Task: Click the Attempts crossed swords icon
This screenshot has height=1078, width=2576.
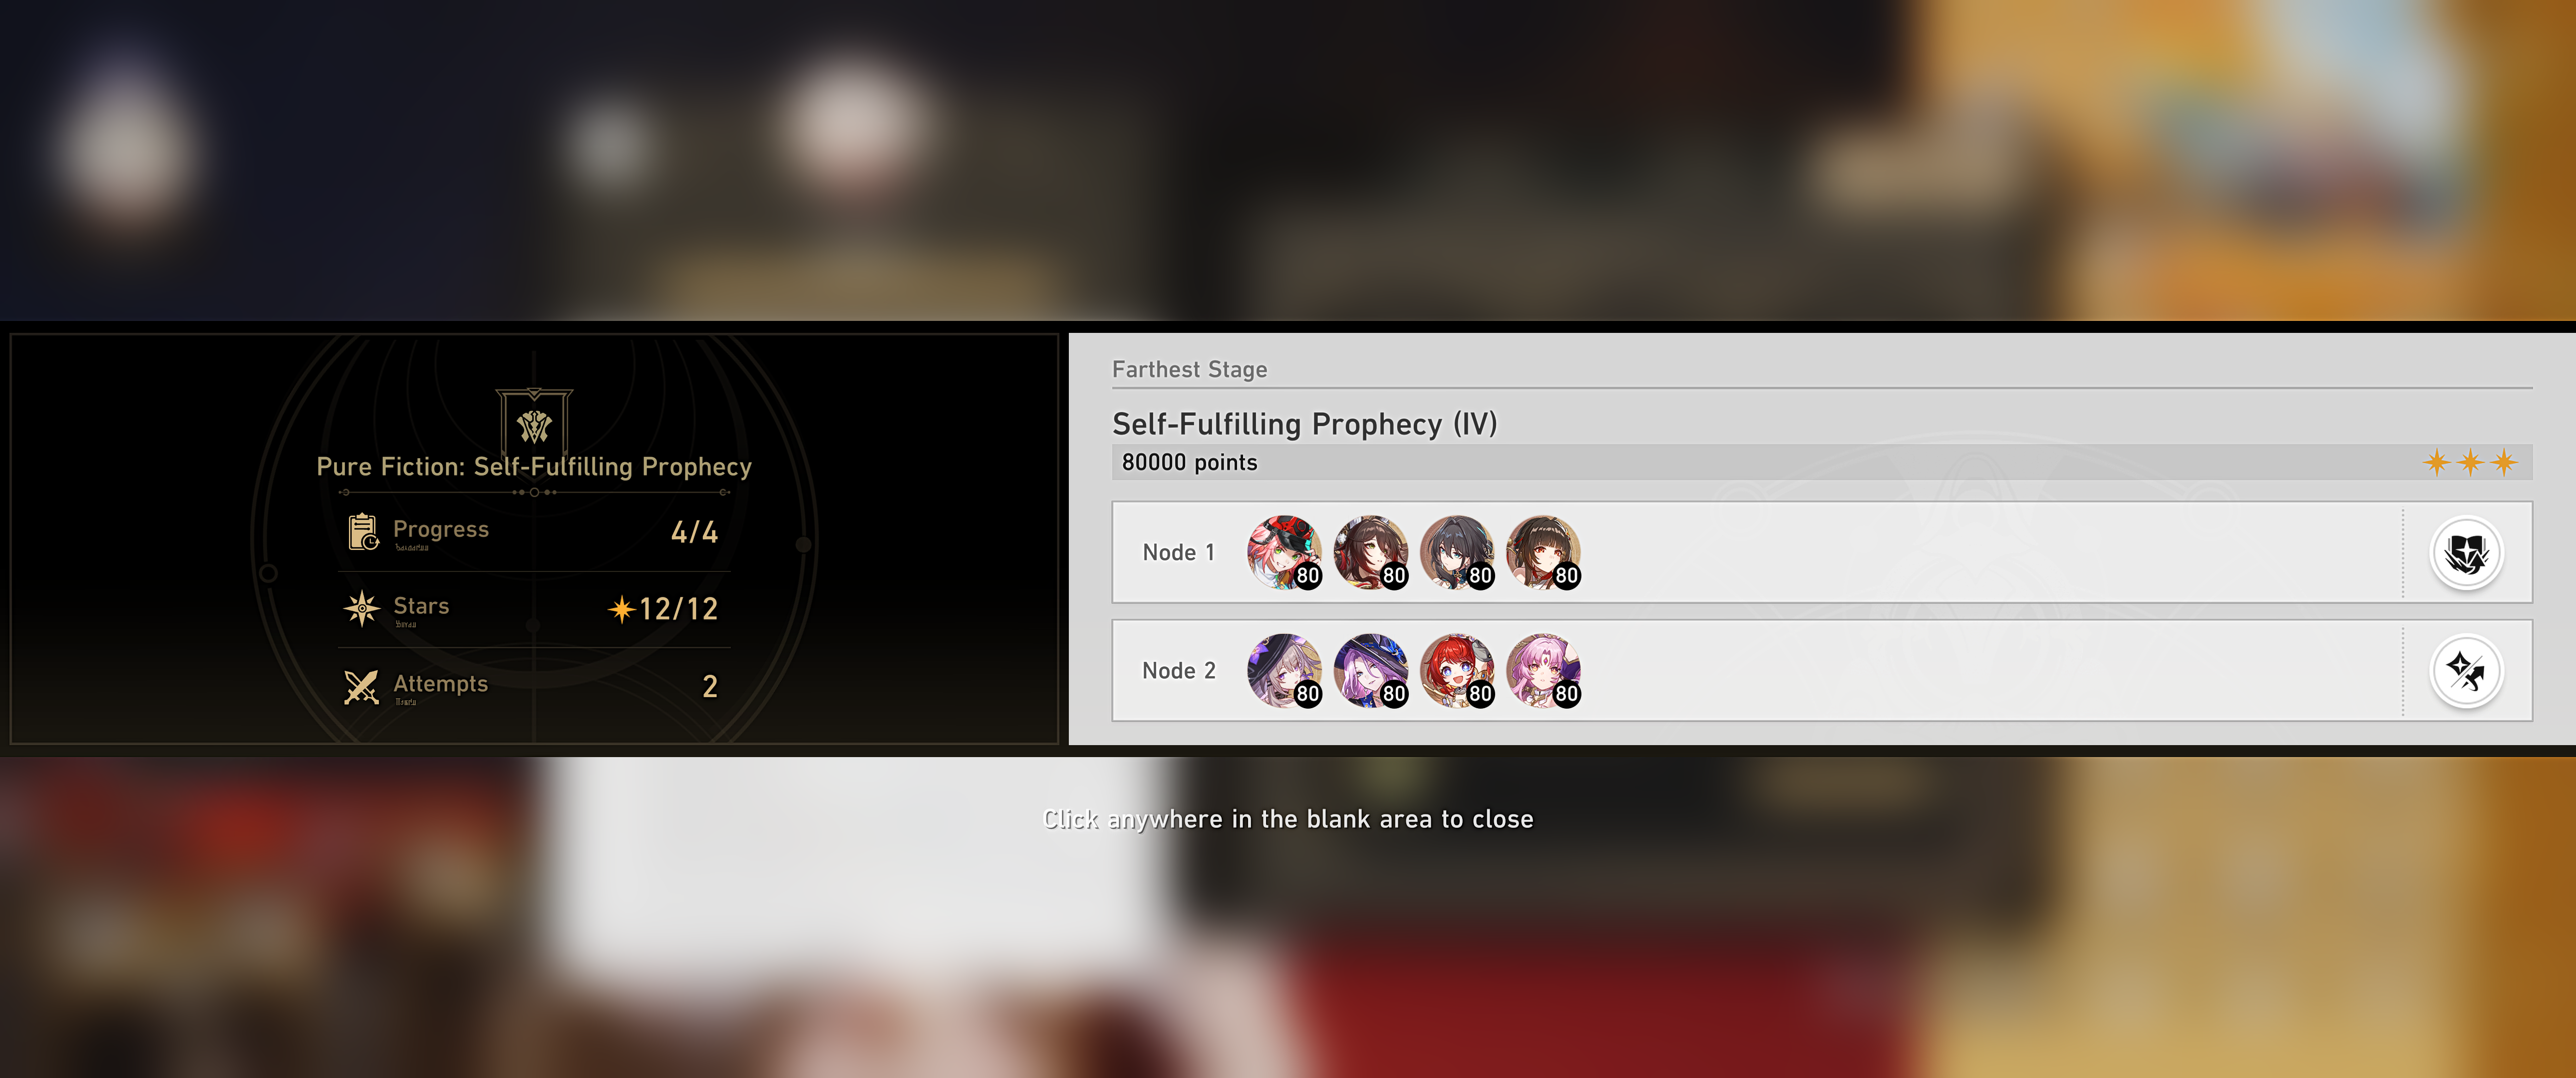Action: pyautogui.click(x=361, y=686)
